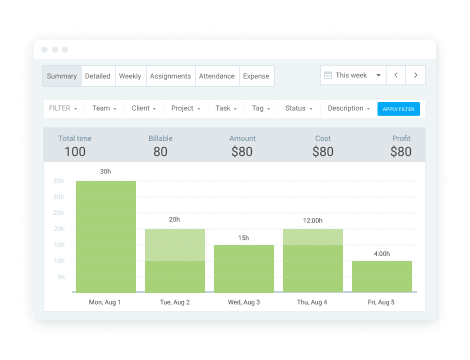Viewport: 470px width, 360px height.
Task: Expand the Team filter dropdown
Action: tap(104, 108)
